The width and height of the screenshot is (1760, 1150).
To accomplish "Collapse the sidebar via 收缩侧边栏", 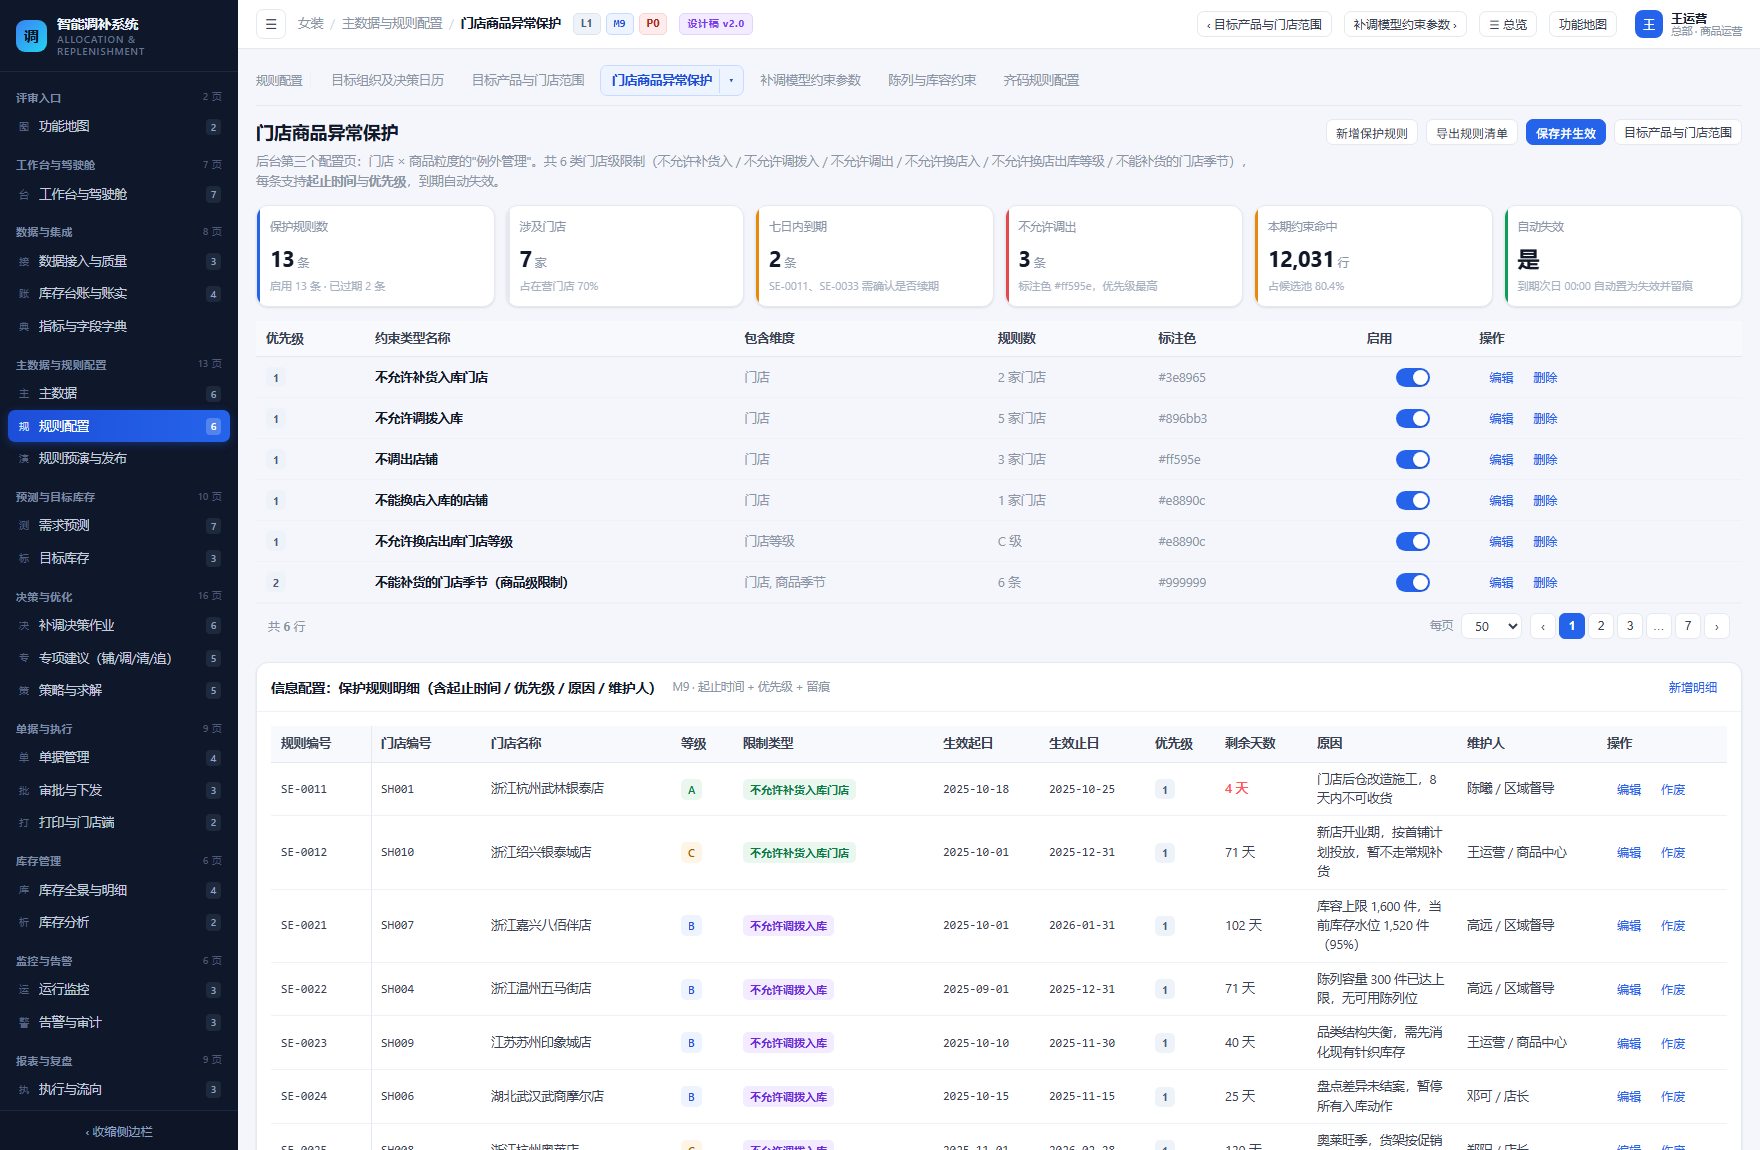I will [119, 1131].
